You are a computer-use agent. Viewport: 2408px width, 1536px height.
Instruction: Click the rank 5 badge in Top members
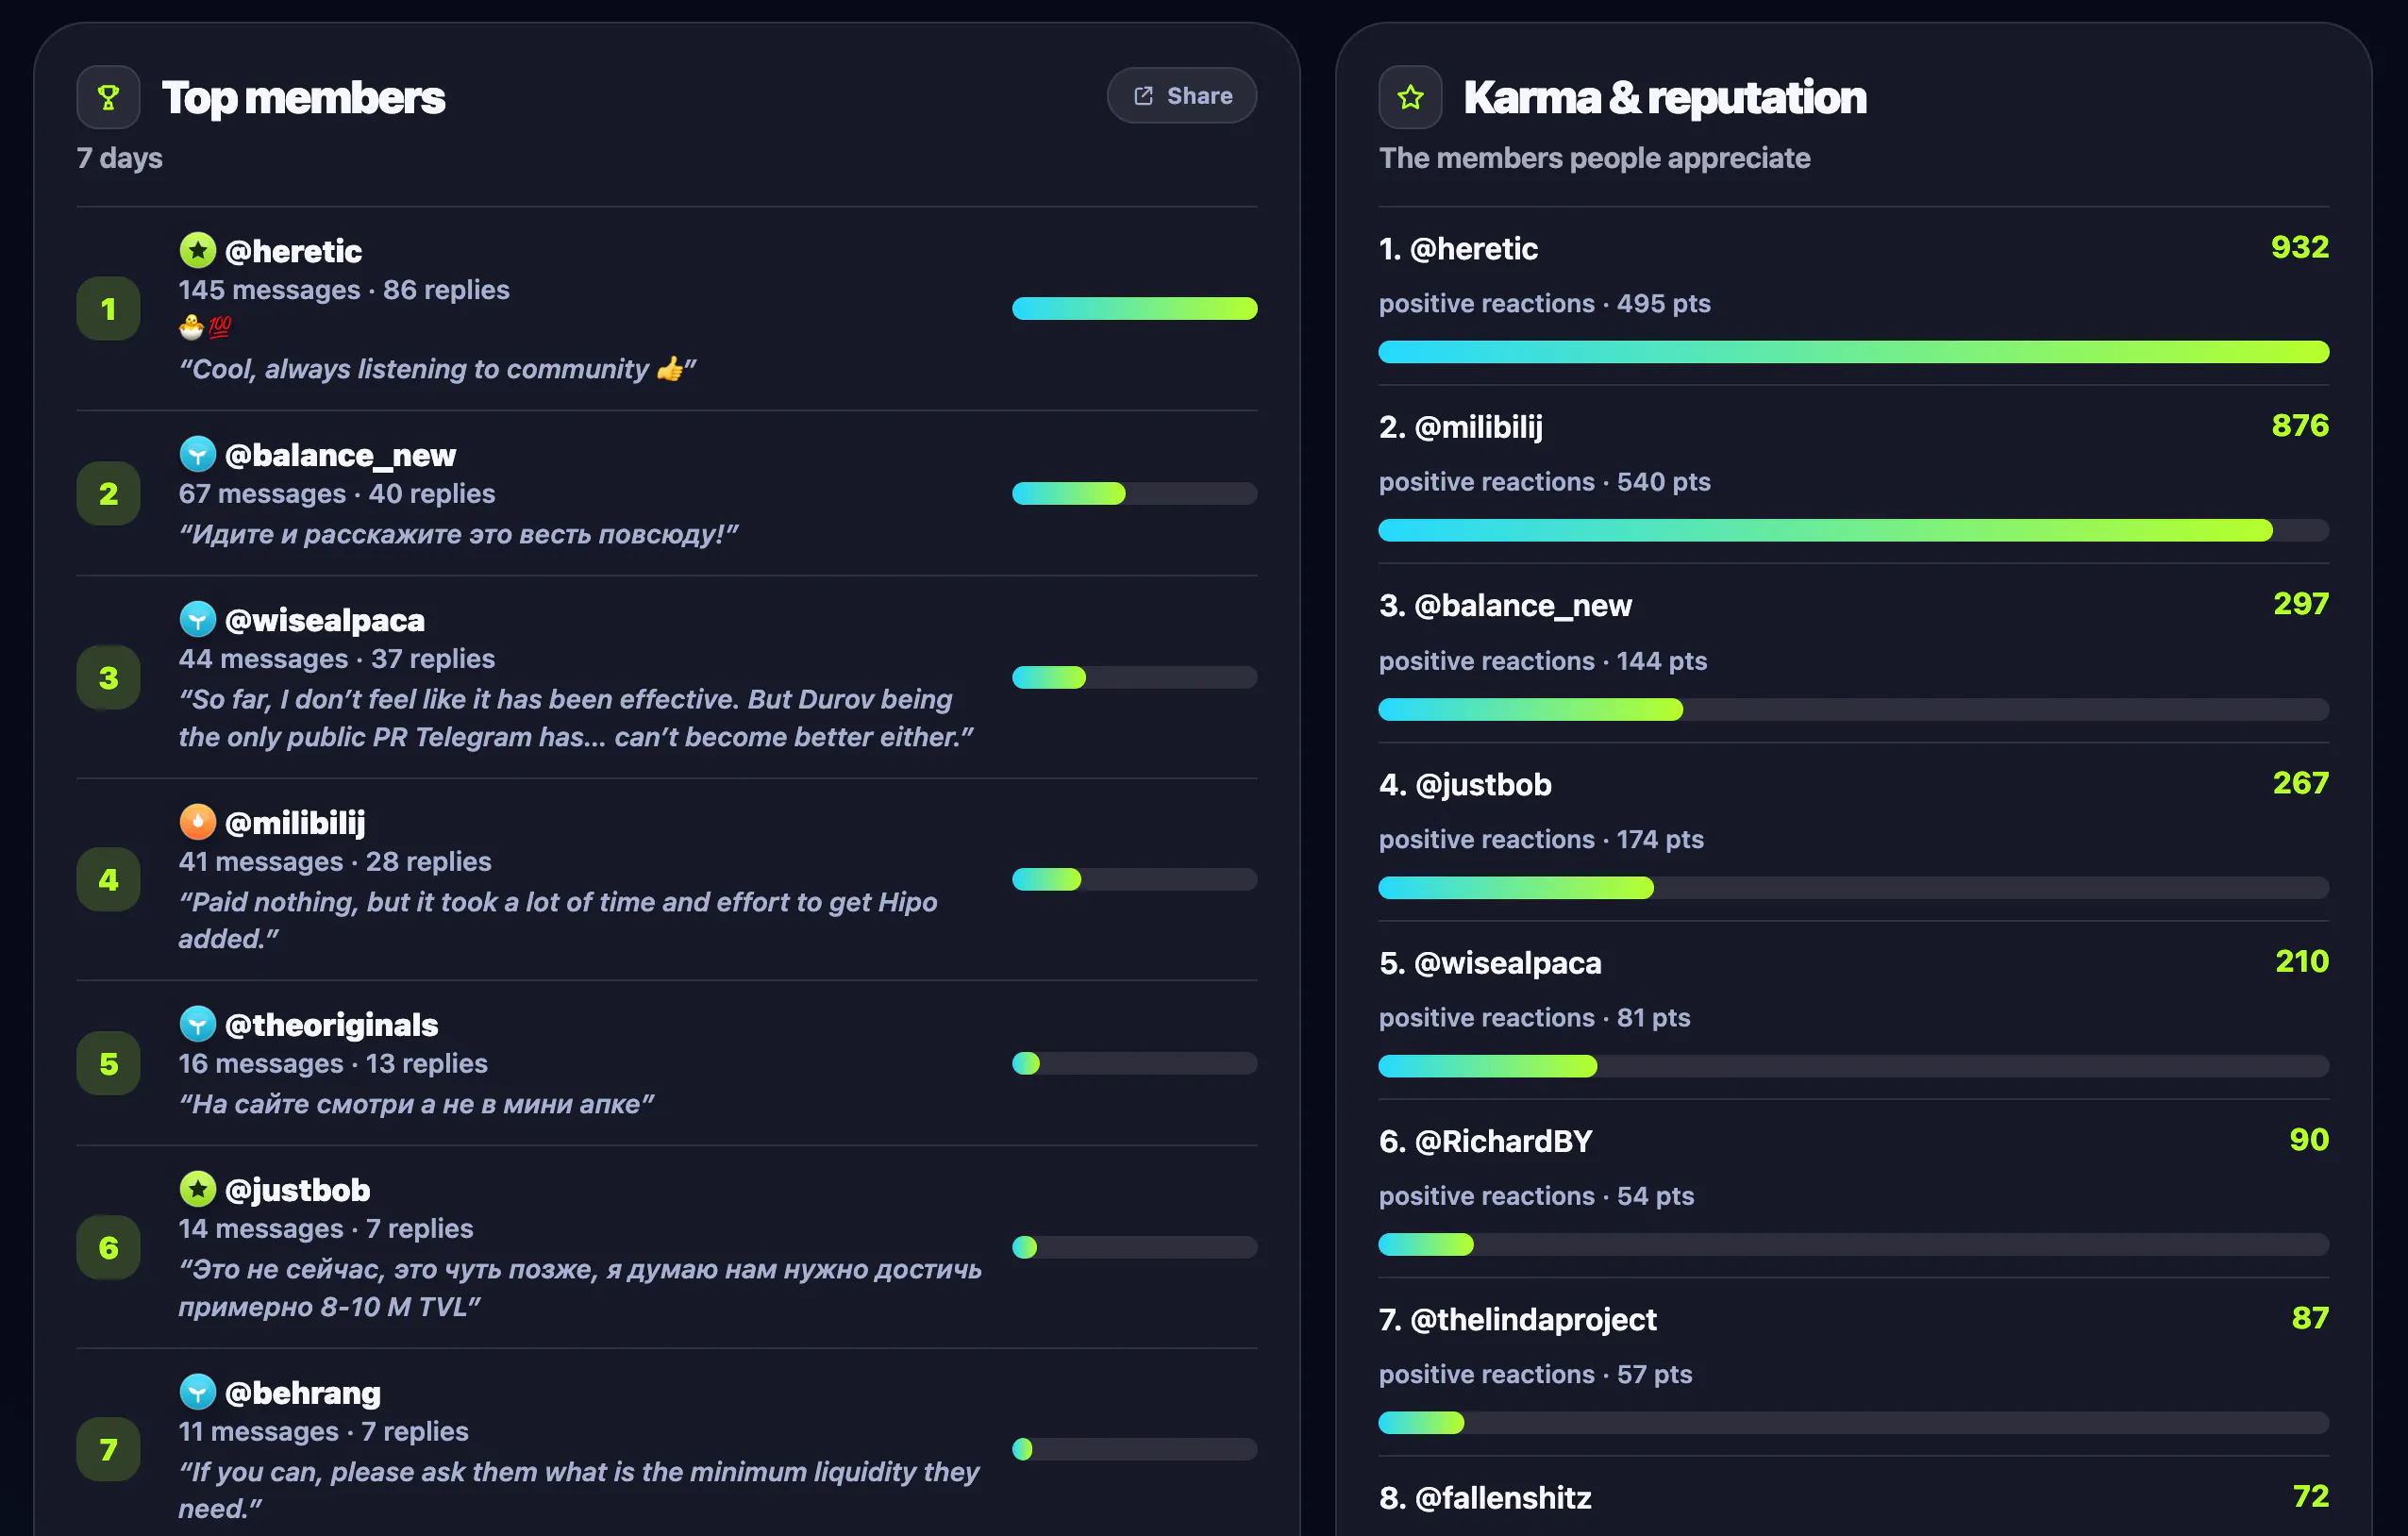(108, 1064)
